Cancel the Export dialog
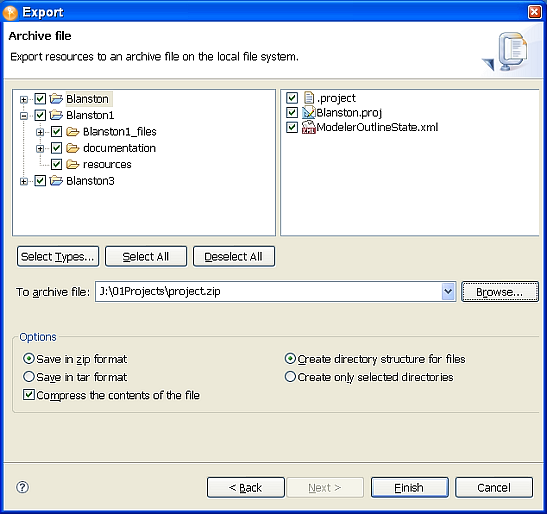 point(494,487)
